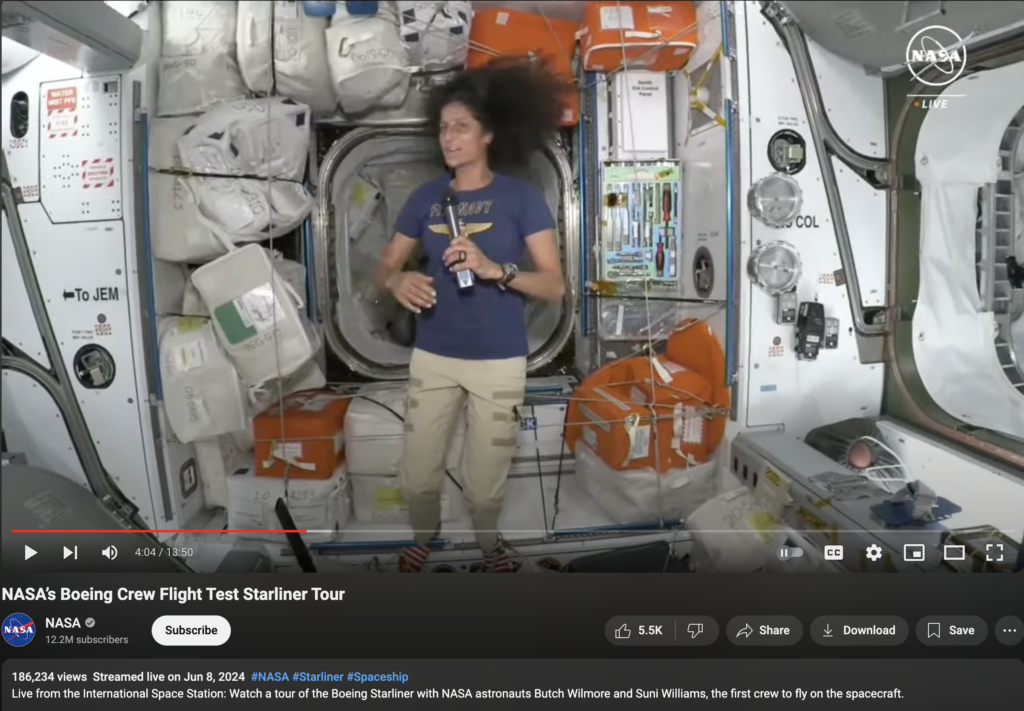Open the NASA channel avatar

(x=19, y=630)
